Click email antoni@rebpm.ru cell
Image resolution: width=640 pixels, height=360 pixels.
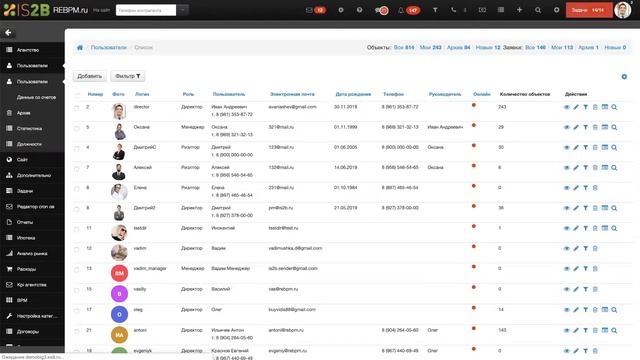tap(286, 330)
